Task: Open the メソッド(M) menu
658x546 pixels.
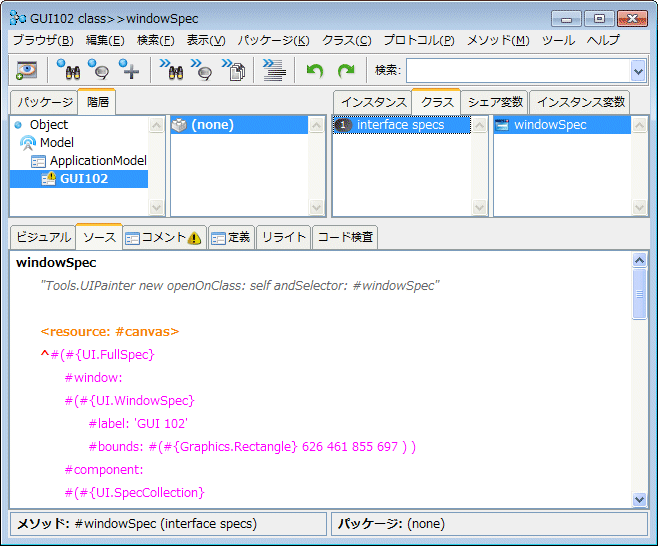Action: pyautogui.click(x=498, y=41)
